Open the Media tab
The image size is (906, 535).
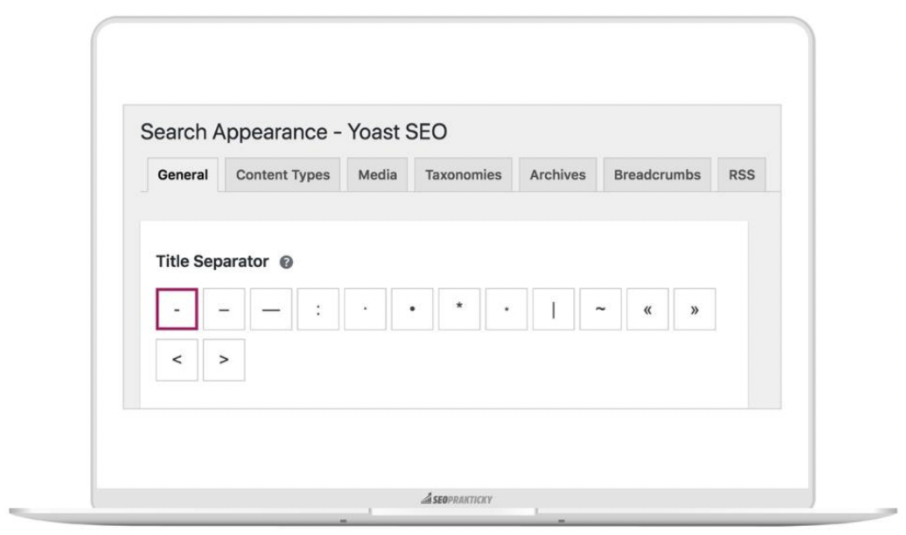[x=377, y=174]
